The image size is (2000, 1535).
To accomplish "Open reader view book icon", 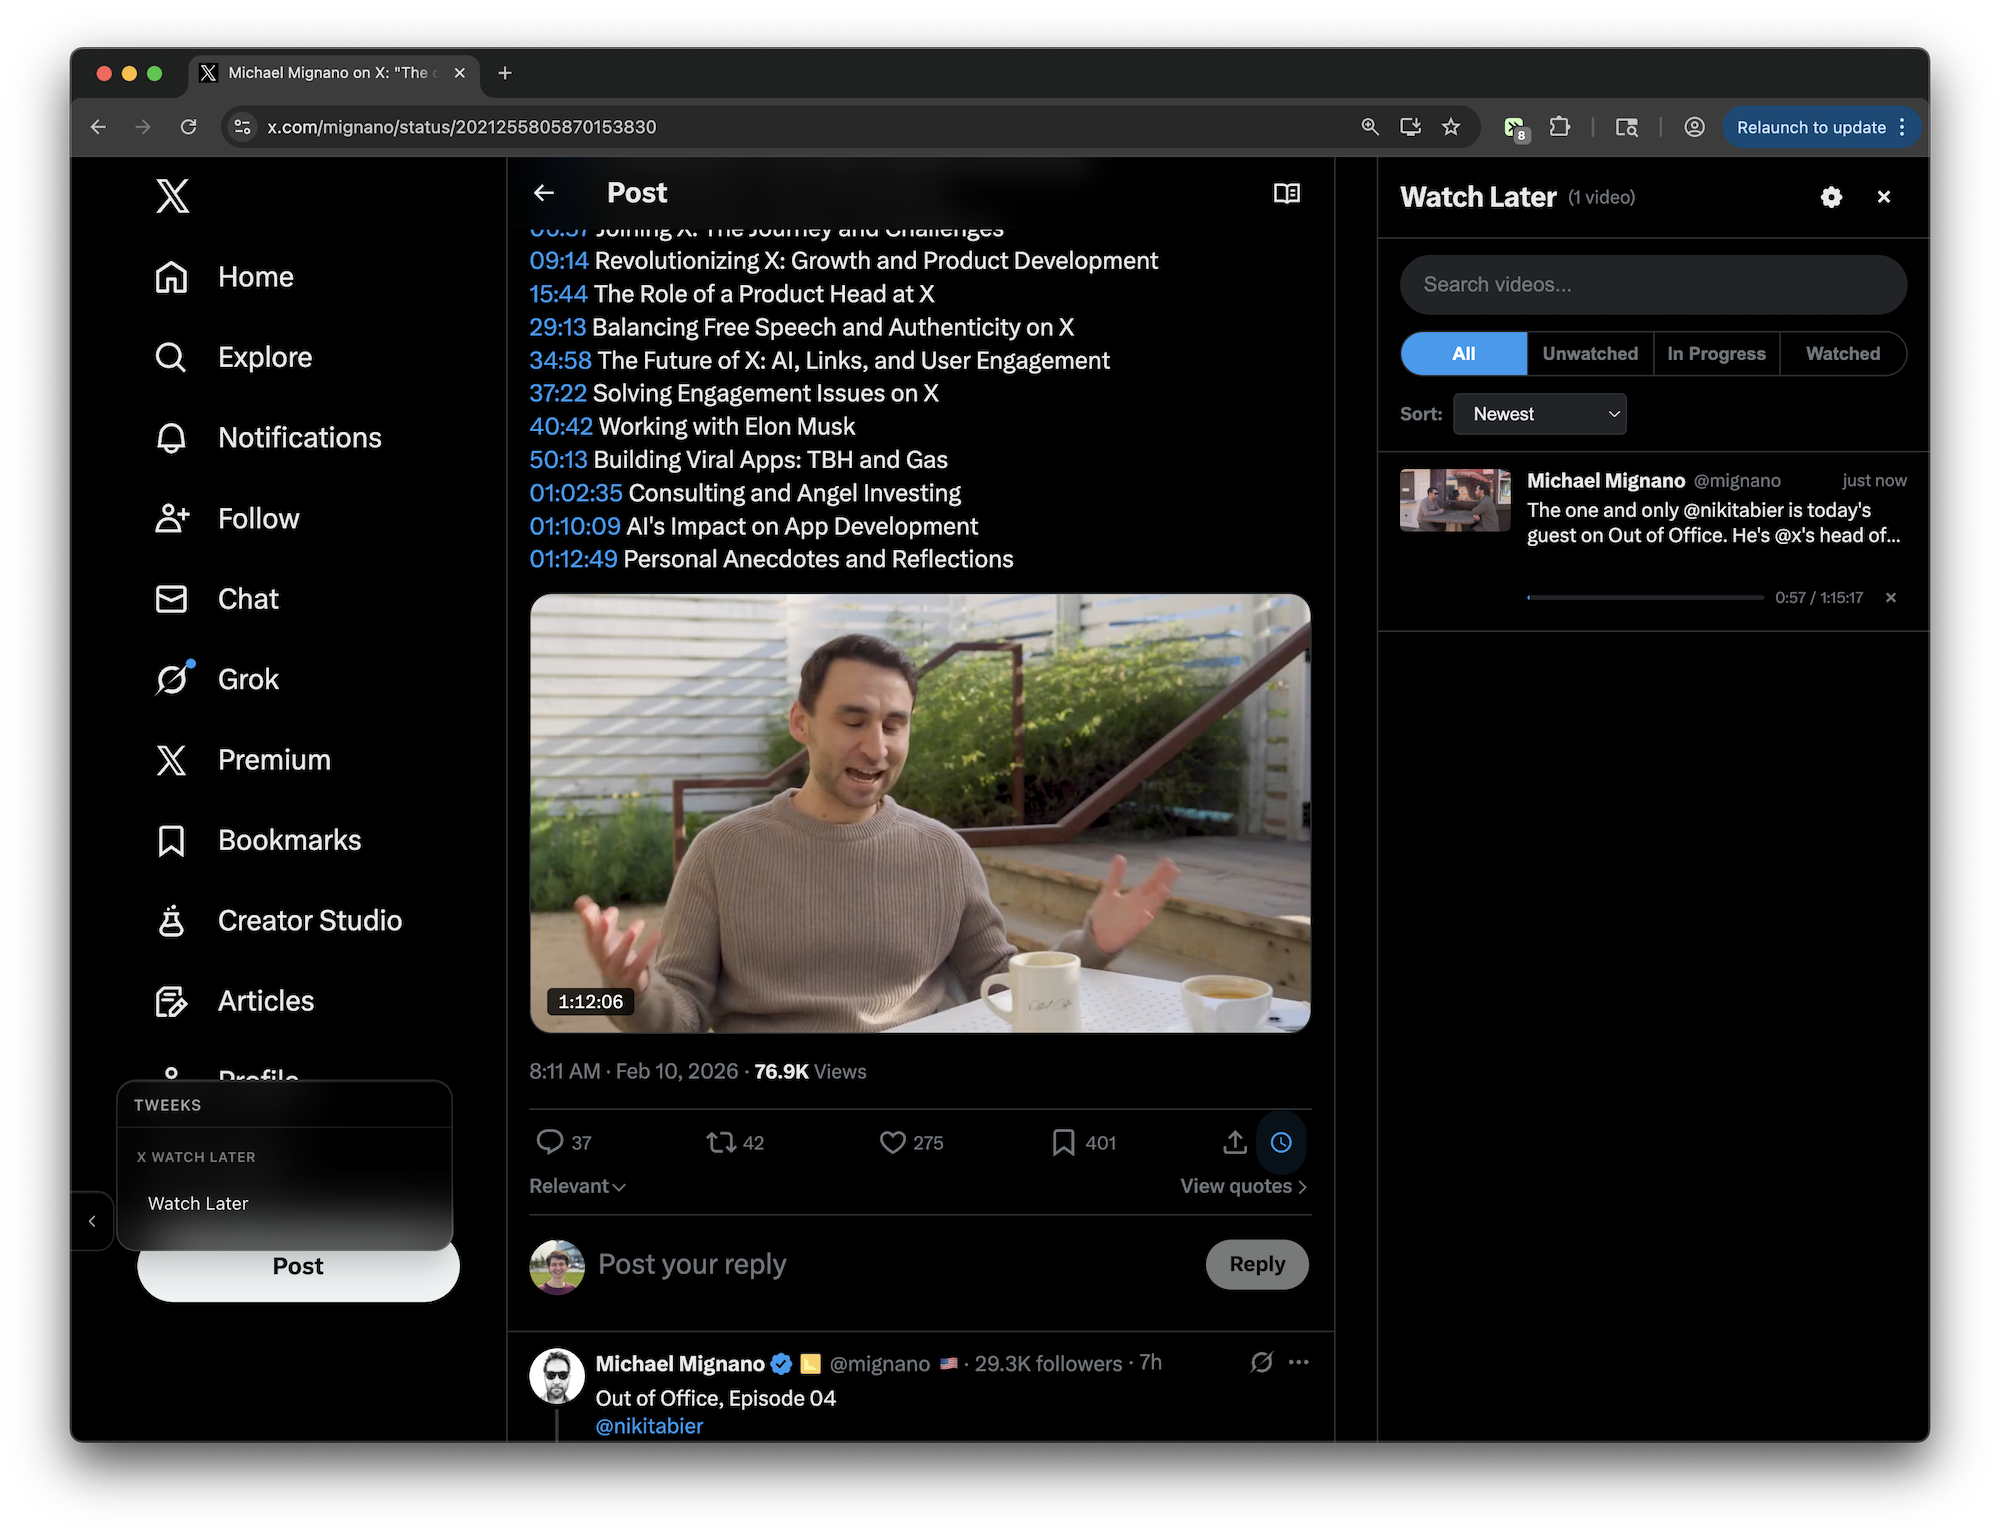I will tap(1287, 193).
